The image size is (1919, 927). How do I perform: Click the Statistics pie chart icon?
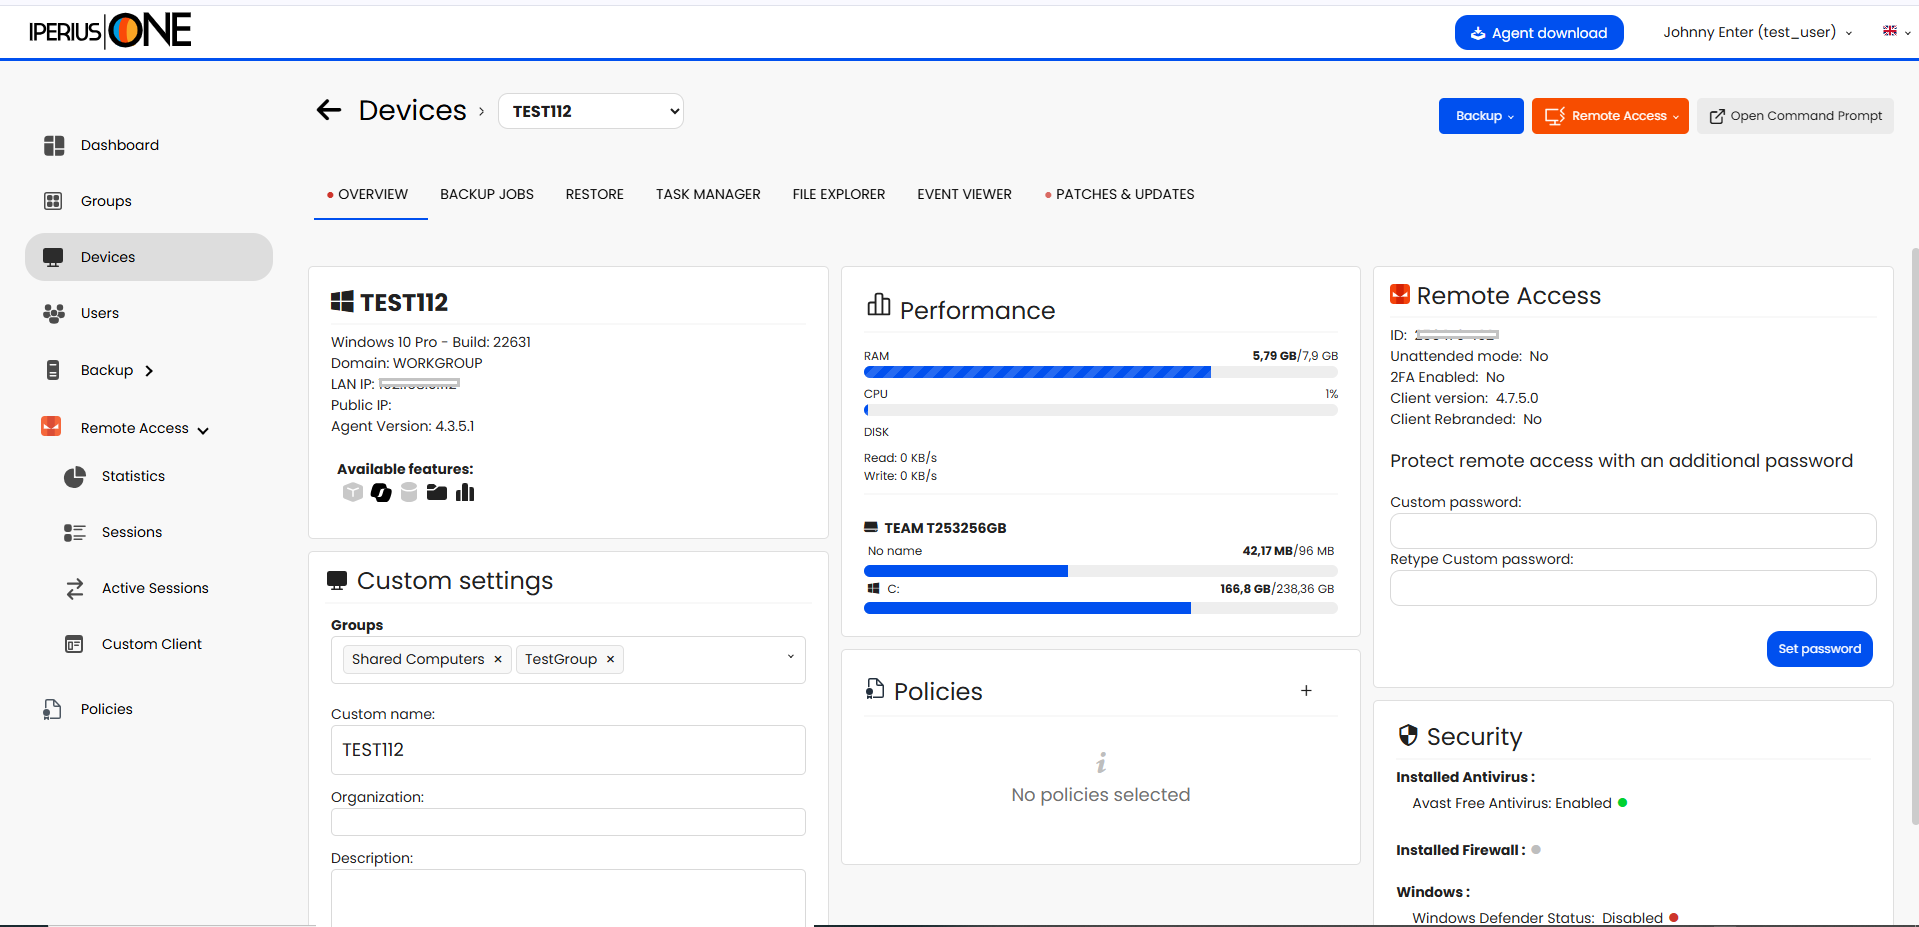(x=75, y=477)
